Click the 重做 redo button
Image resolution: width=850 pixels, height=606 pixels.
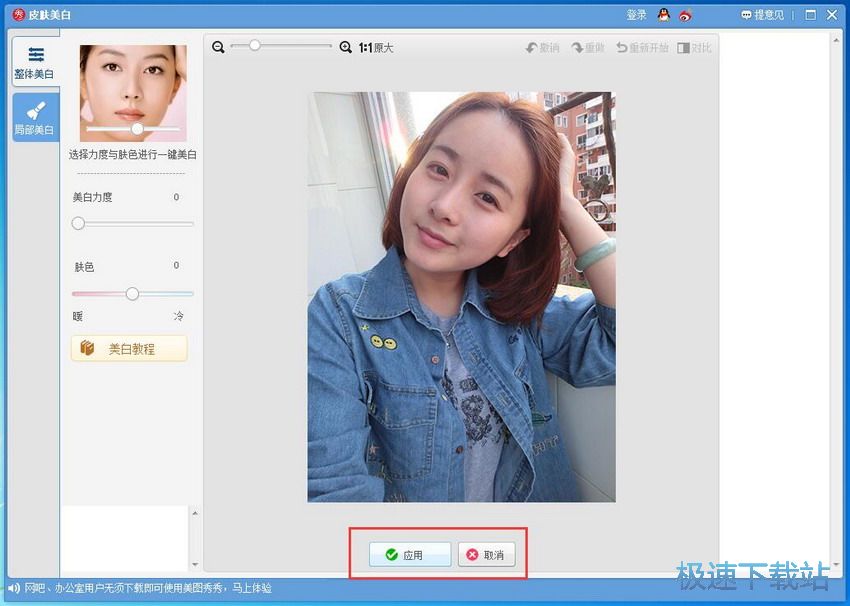(588, 48)
